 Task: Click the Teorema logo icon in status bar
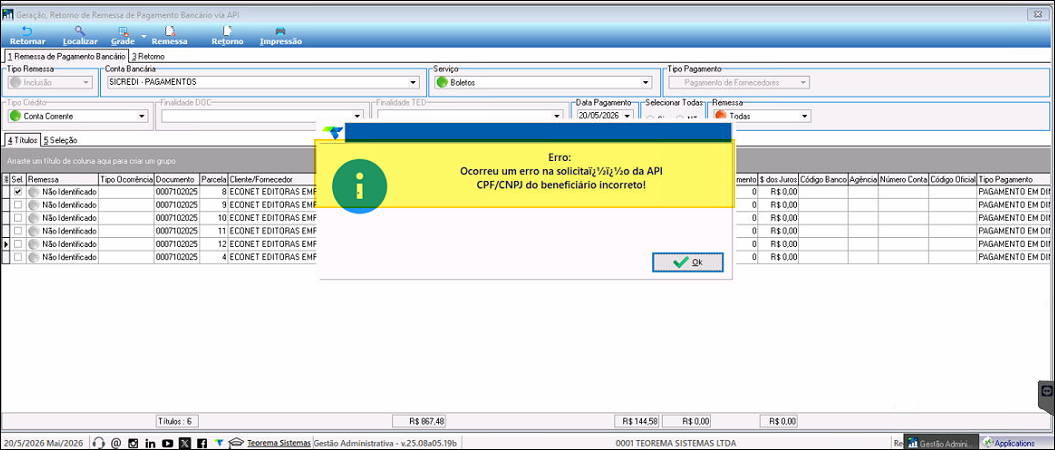pyautogui.click(x=219, y=443)
